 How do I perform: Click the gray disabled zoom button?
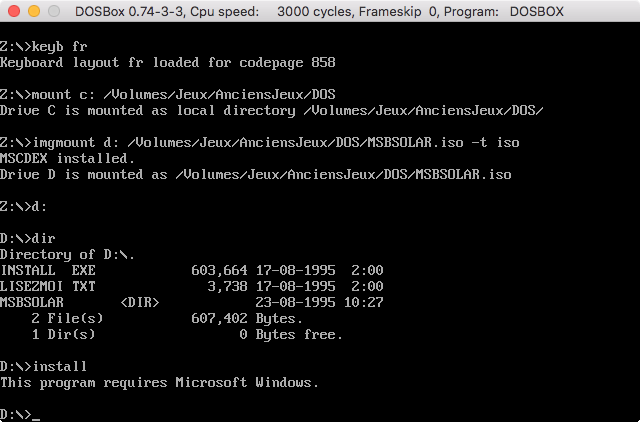[54, 11]
